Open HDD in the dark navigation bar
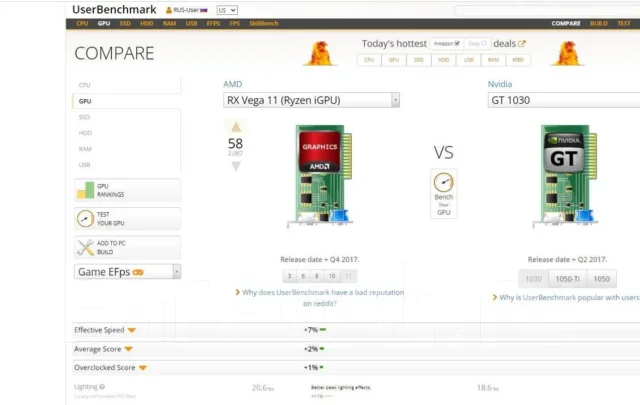Screen dimensions: 640x405 click(x=147, y=24)
